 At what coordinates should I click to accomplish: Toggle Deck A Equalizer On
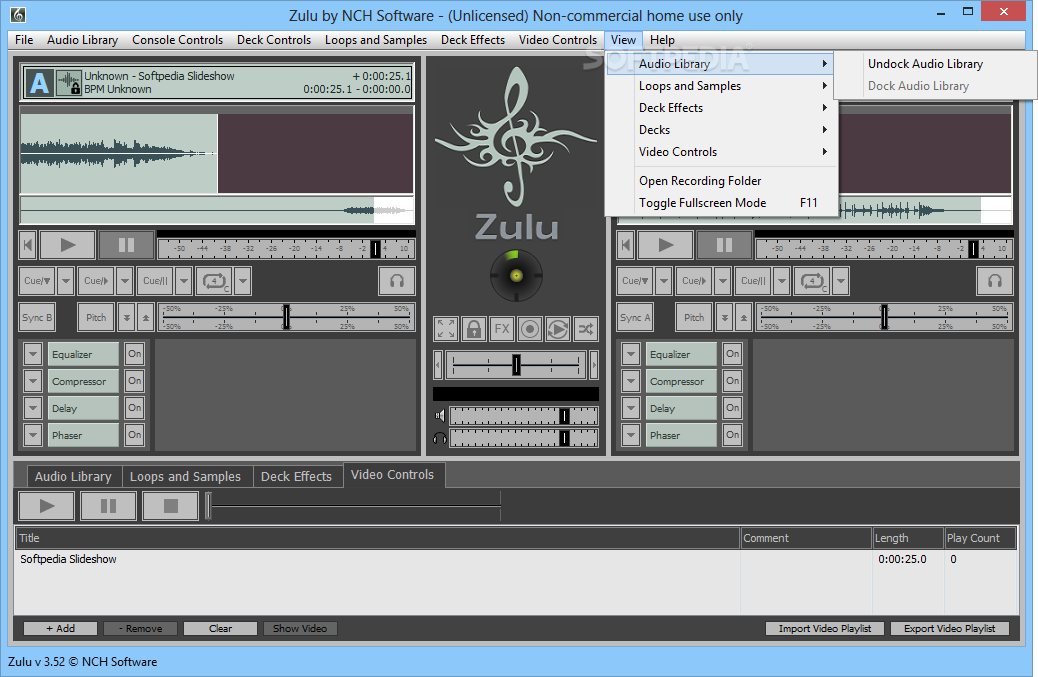(x=135, y=354)
